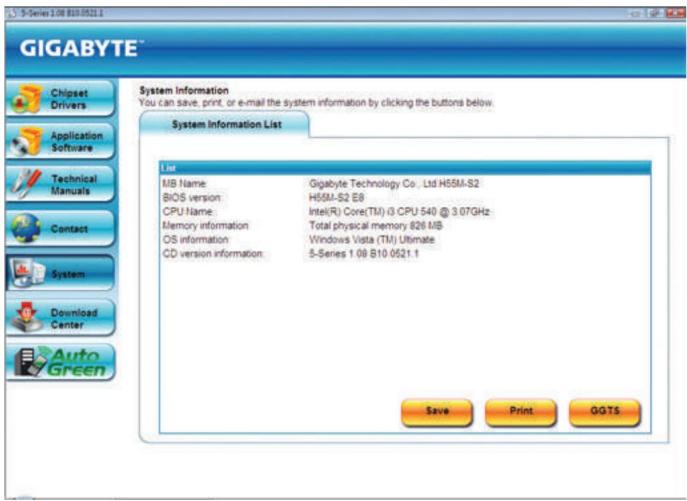Select the OS information row label
Screen dimensions: 687x501
(195, 240)
